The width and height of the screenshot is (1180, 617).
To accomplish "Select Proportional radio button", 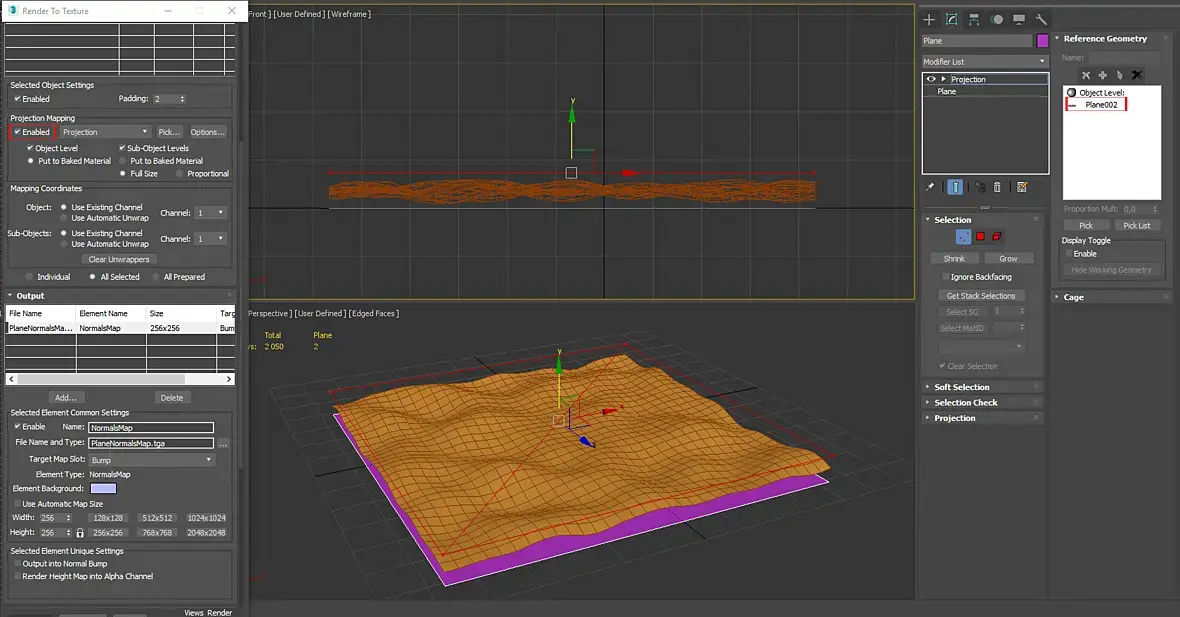I will pos(180,174).
